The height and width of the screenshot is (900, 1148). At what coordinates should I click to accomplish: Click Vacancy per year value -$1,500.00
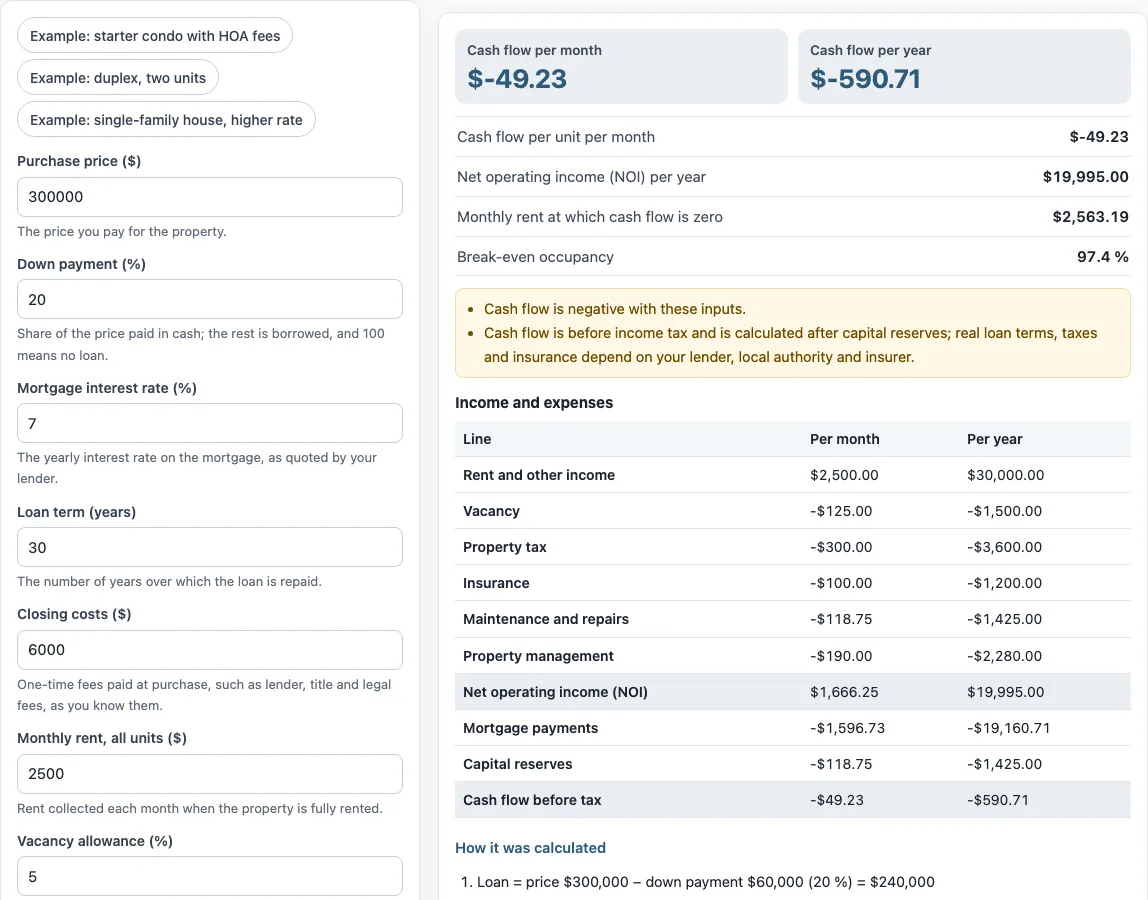click(1004, 511)
